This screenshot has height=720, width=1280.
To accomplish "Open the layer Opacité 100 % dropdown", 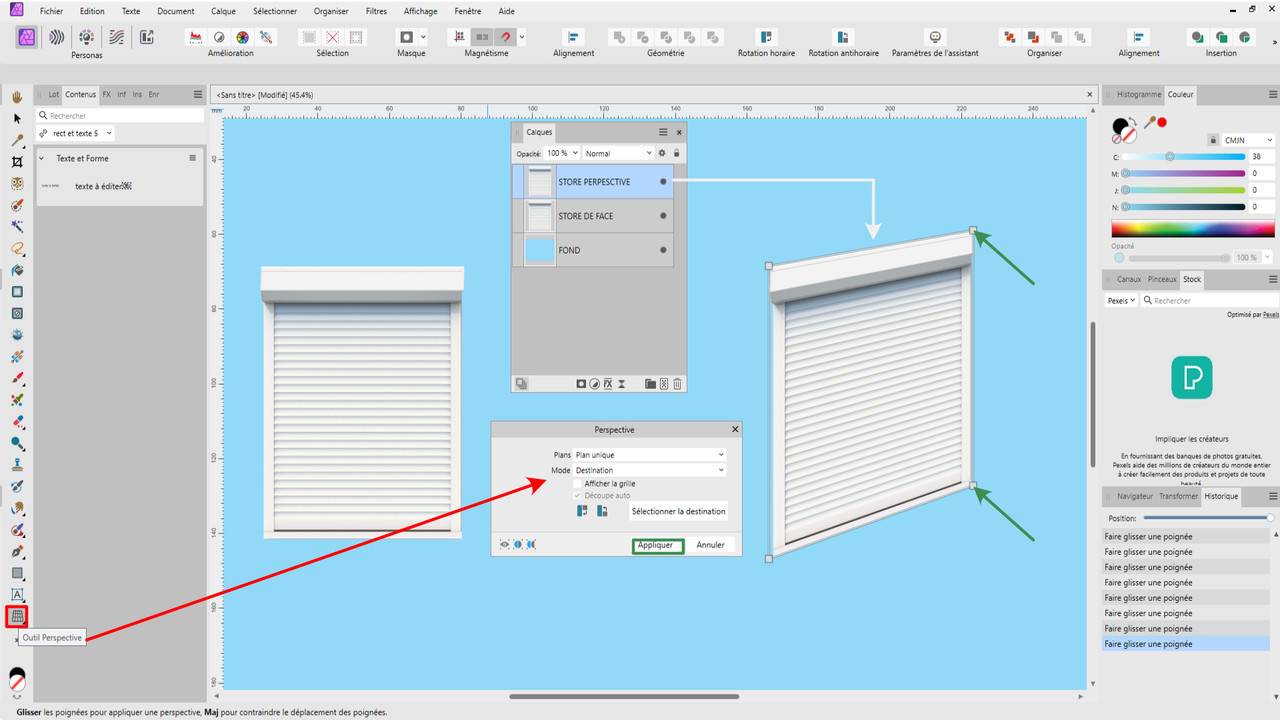I will pyautogui.click(x=562, y=153).
